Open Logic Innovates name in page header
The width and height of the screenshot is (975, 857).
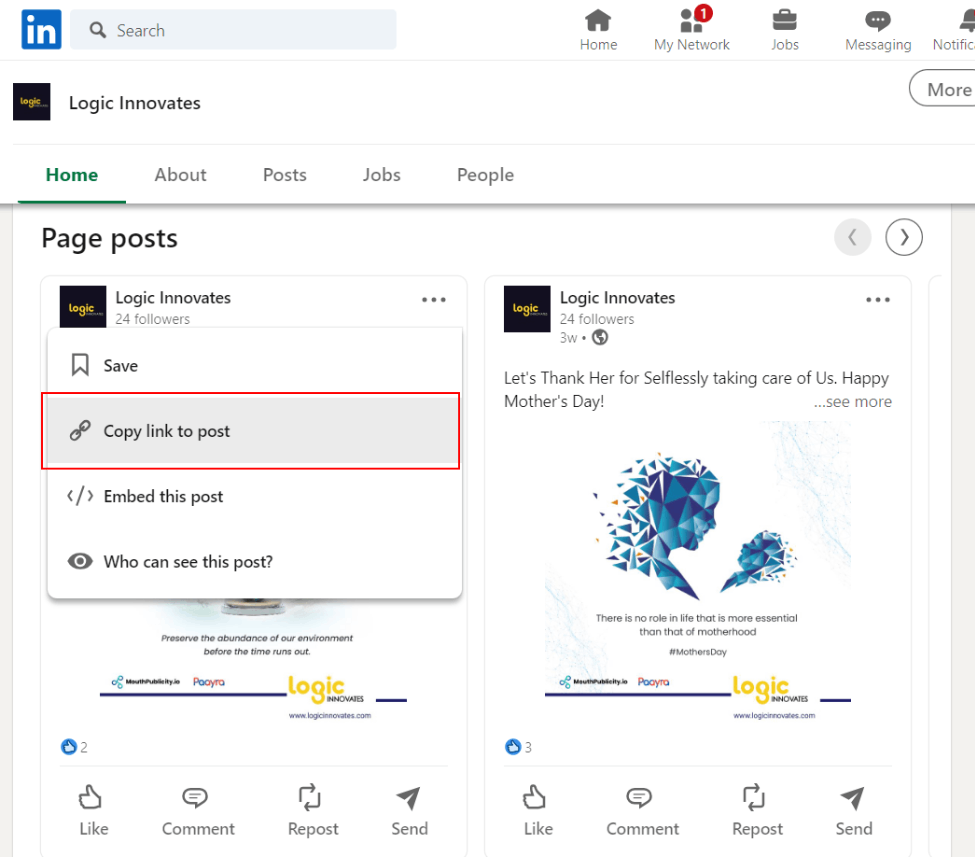(135, 103)
